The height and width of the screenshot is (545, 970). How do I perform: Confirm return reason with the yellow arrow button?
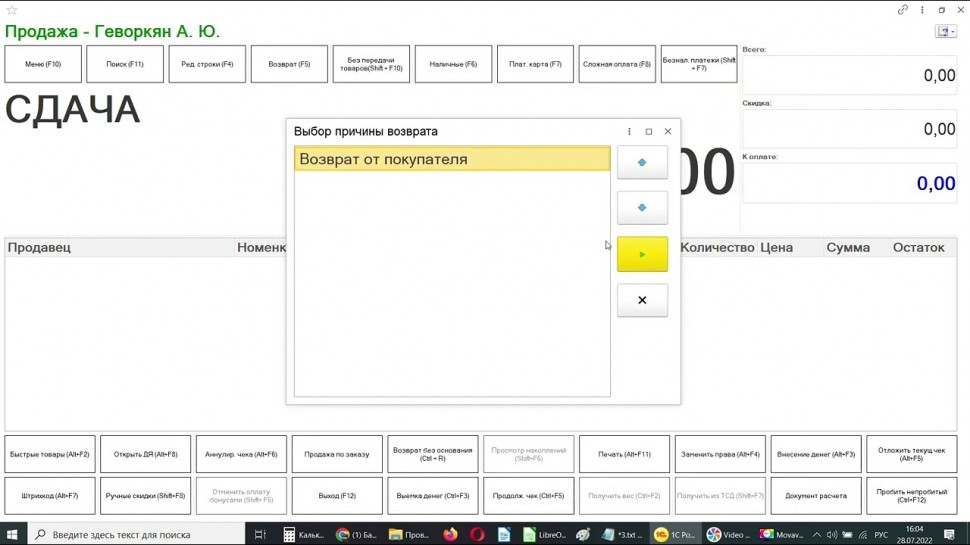tap(642, 255)
